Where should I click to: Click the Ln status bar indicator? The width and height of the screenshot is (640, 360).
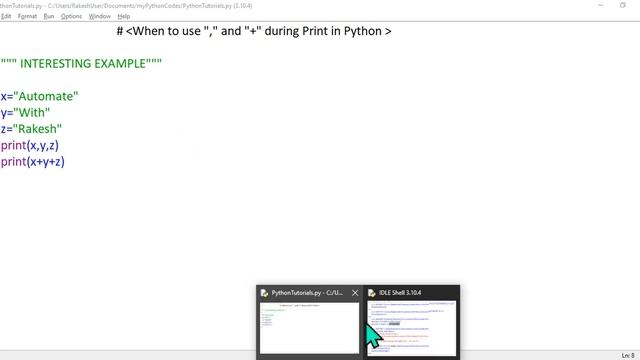tap(628, 356)
